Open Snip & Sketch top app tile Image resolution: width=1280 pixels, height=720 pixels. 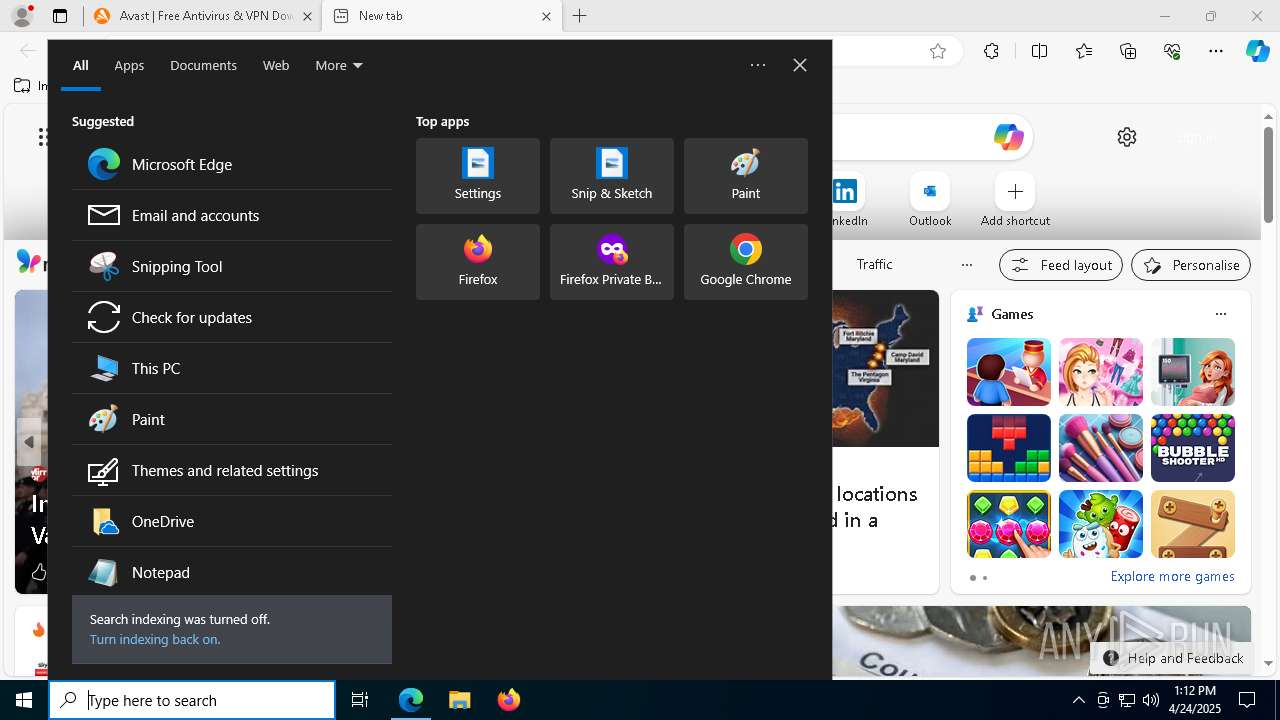click(x=612, y=176)
